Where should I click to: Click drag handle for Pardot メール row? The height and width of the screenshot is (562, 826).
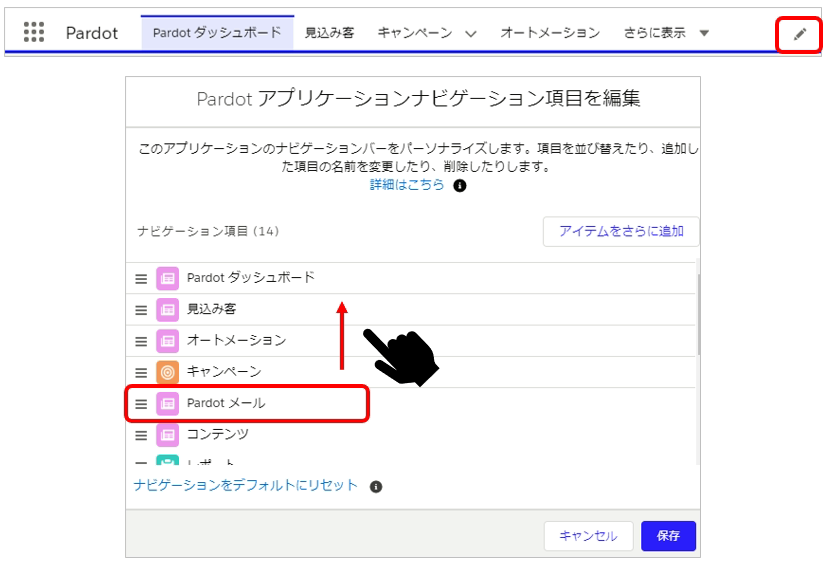tap(141, 404)
